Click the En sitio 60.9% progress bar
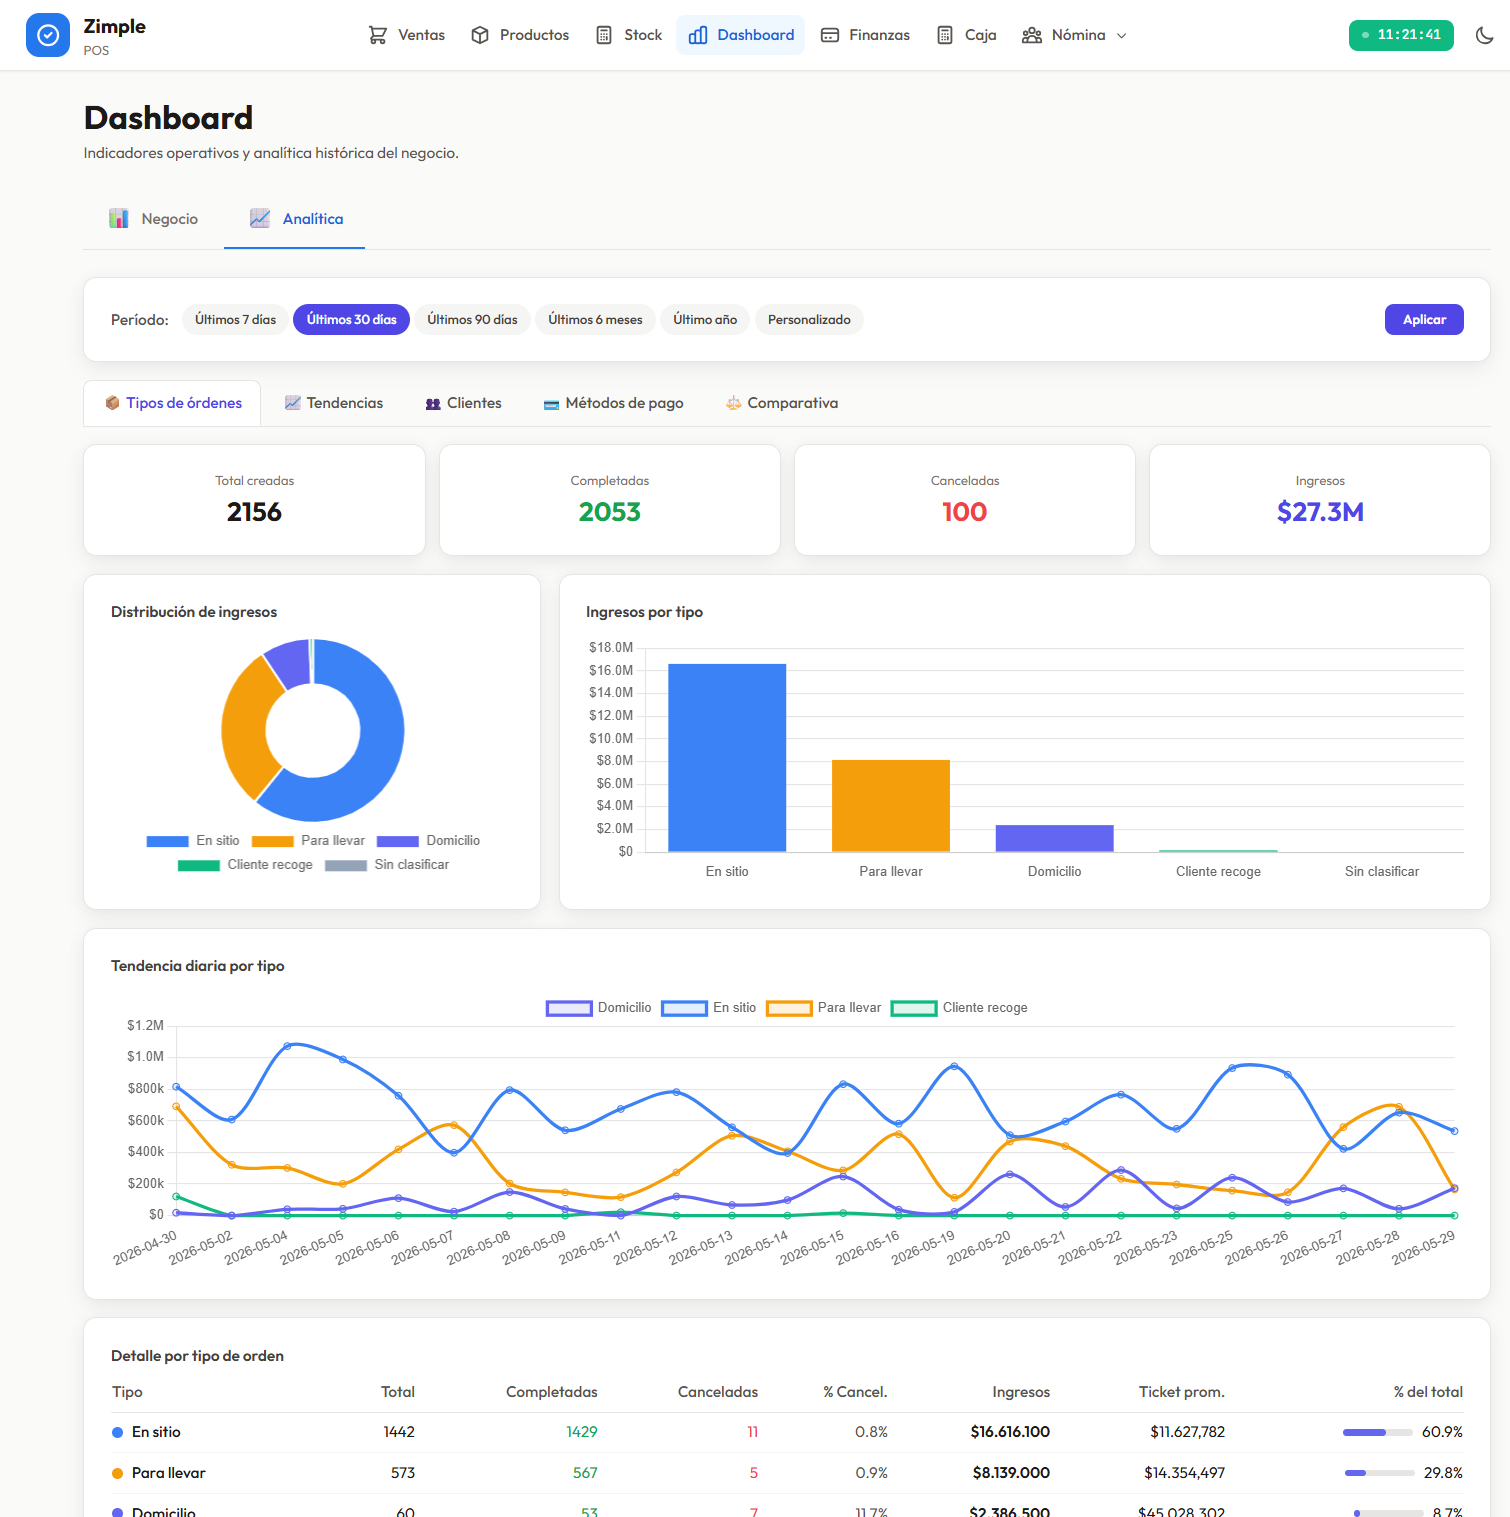The image size is (1510, 1517). 1378,1433
